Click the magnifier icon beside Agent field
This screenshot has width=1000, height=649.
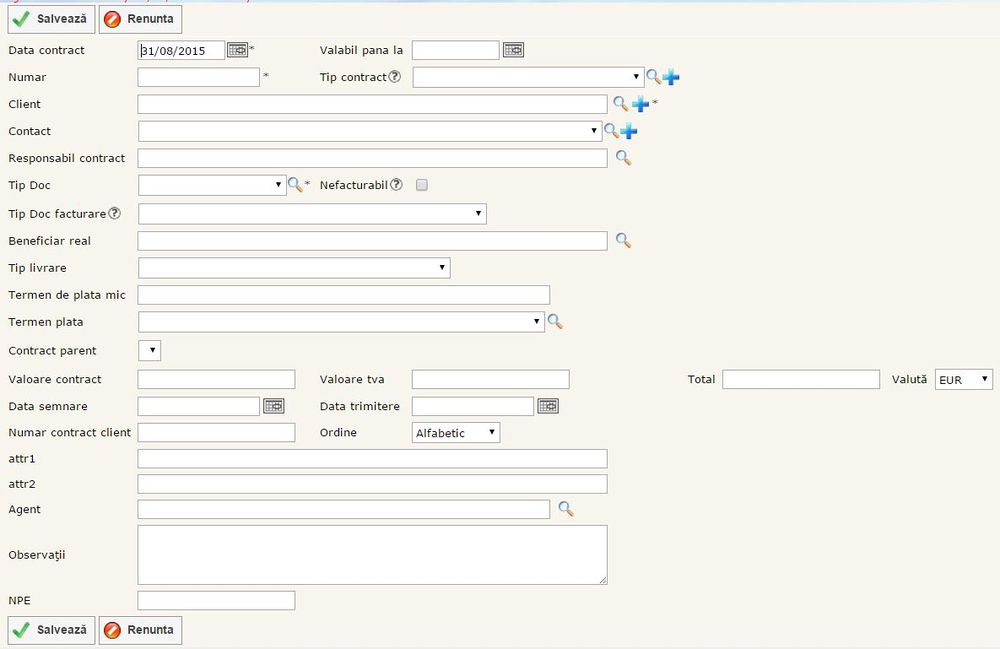[x=566, y=510]
